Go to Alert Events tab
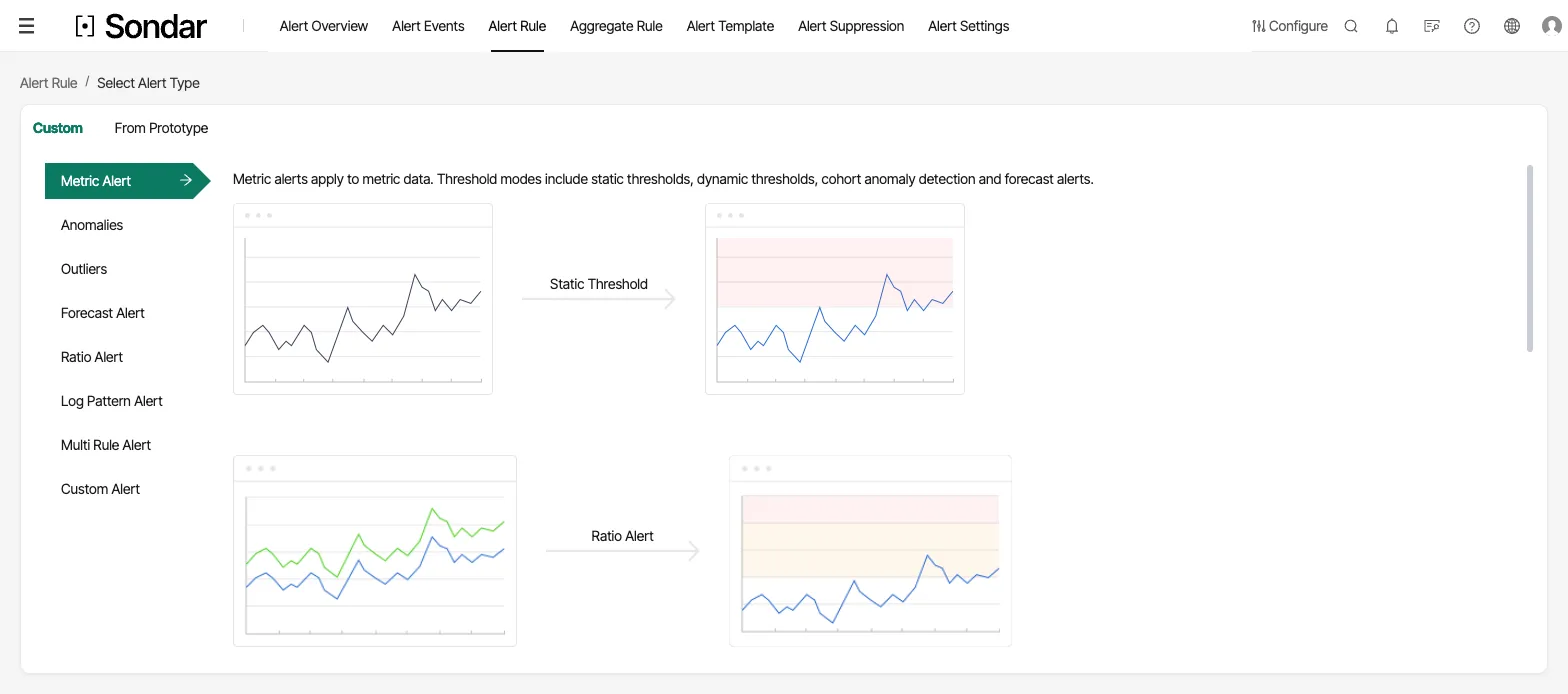This screenshot has height=694, width=1568. (x=428, y=26)
